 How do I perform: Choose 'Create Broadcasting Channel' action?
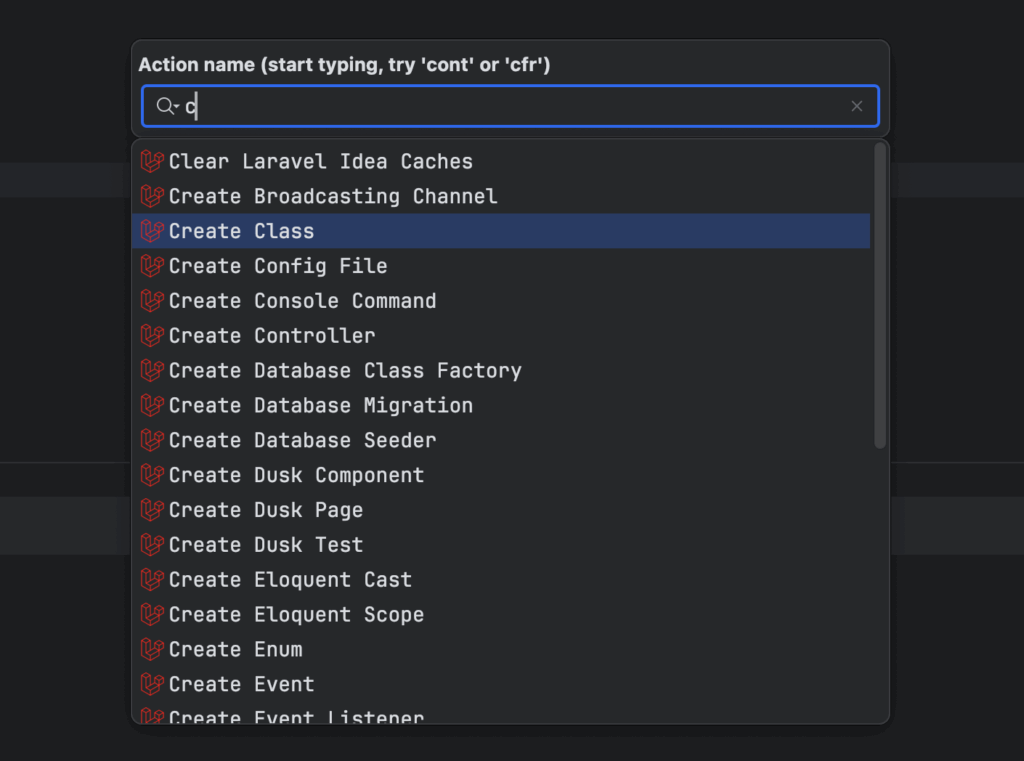tap(501, 196)
